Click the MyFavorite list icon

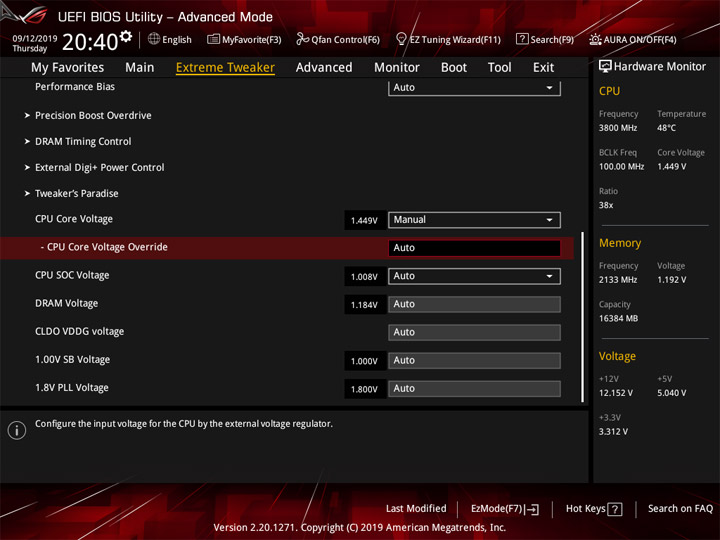pyautogui.click(x=213, y=39)
